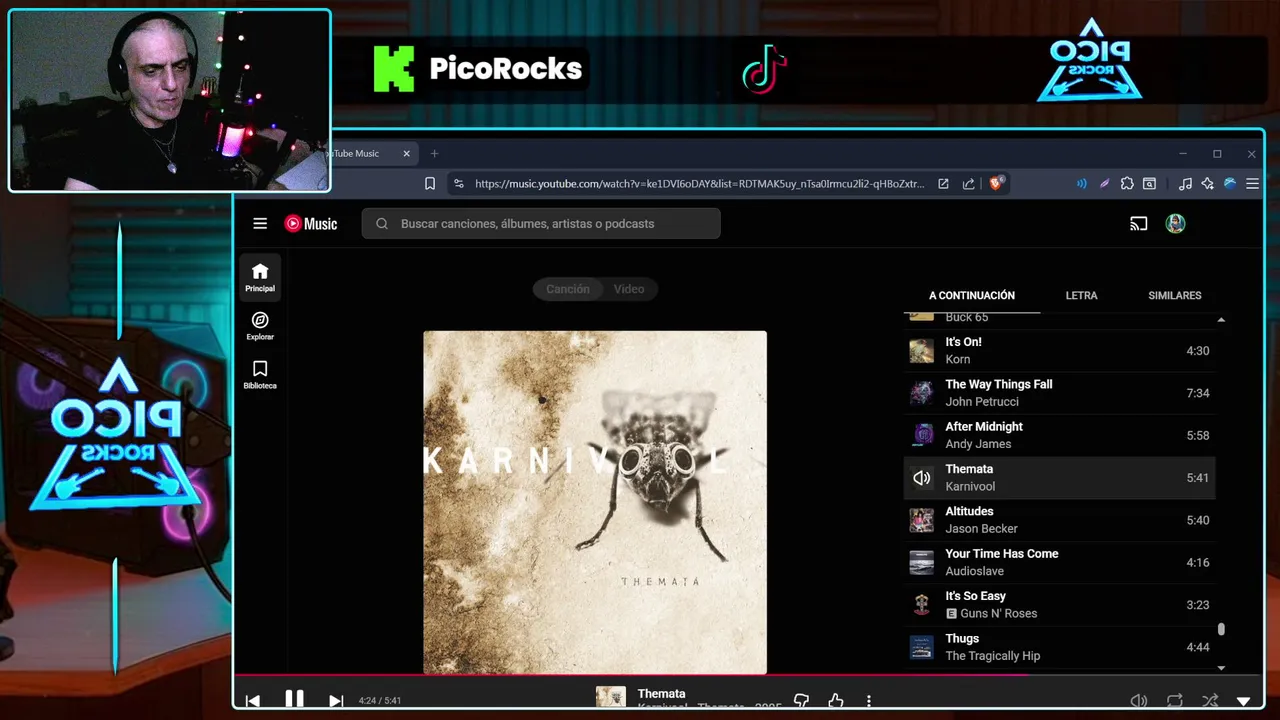This screenshot has width=1280, height=720.
Task: Like the song Themata
Action: tap(836, 701)
